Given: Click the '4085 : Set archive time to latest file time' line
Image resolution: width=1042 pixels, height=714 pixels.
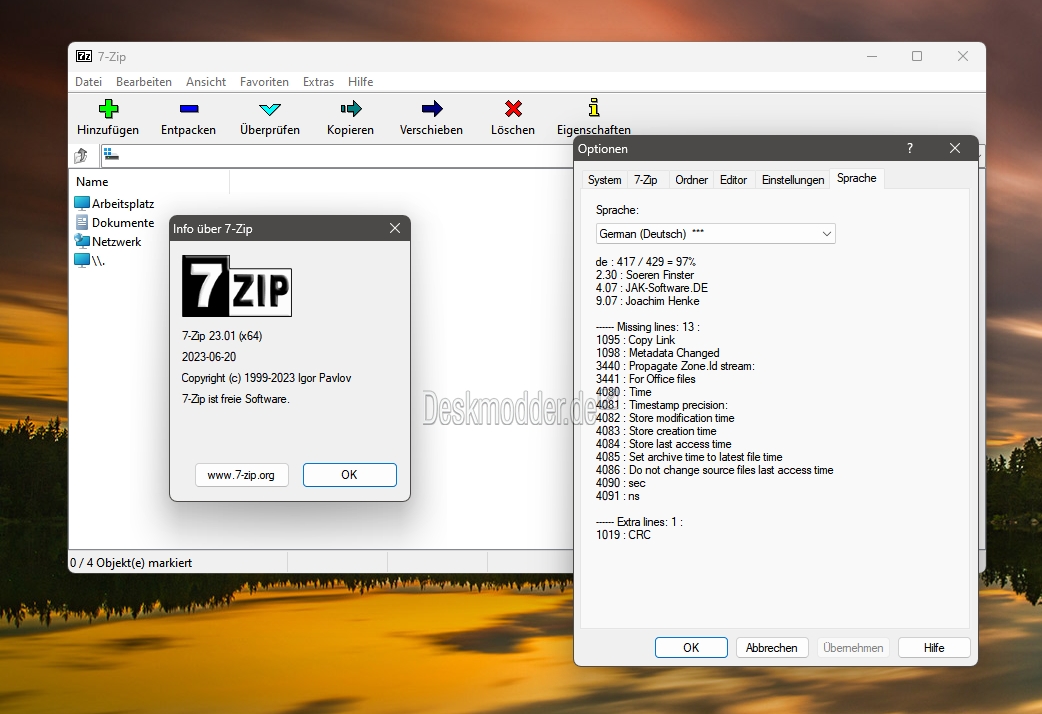Looking at the screenshot, I should click(x=689, y=457).
